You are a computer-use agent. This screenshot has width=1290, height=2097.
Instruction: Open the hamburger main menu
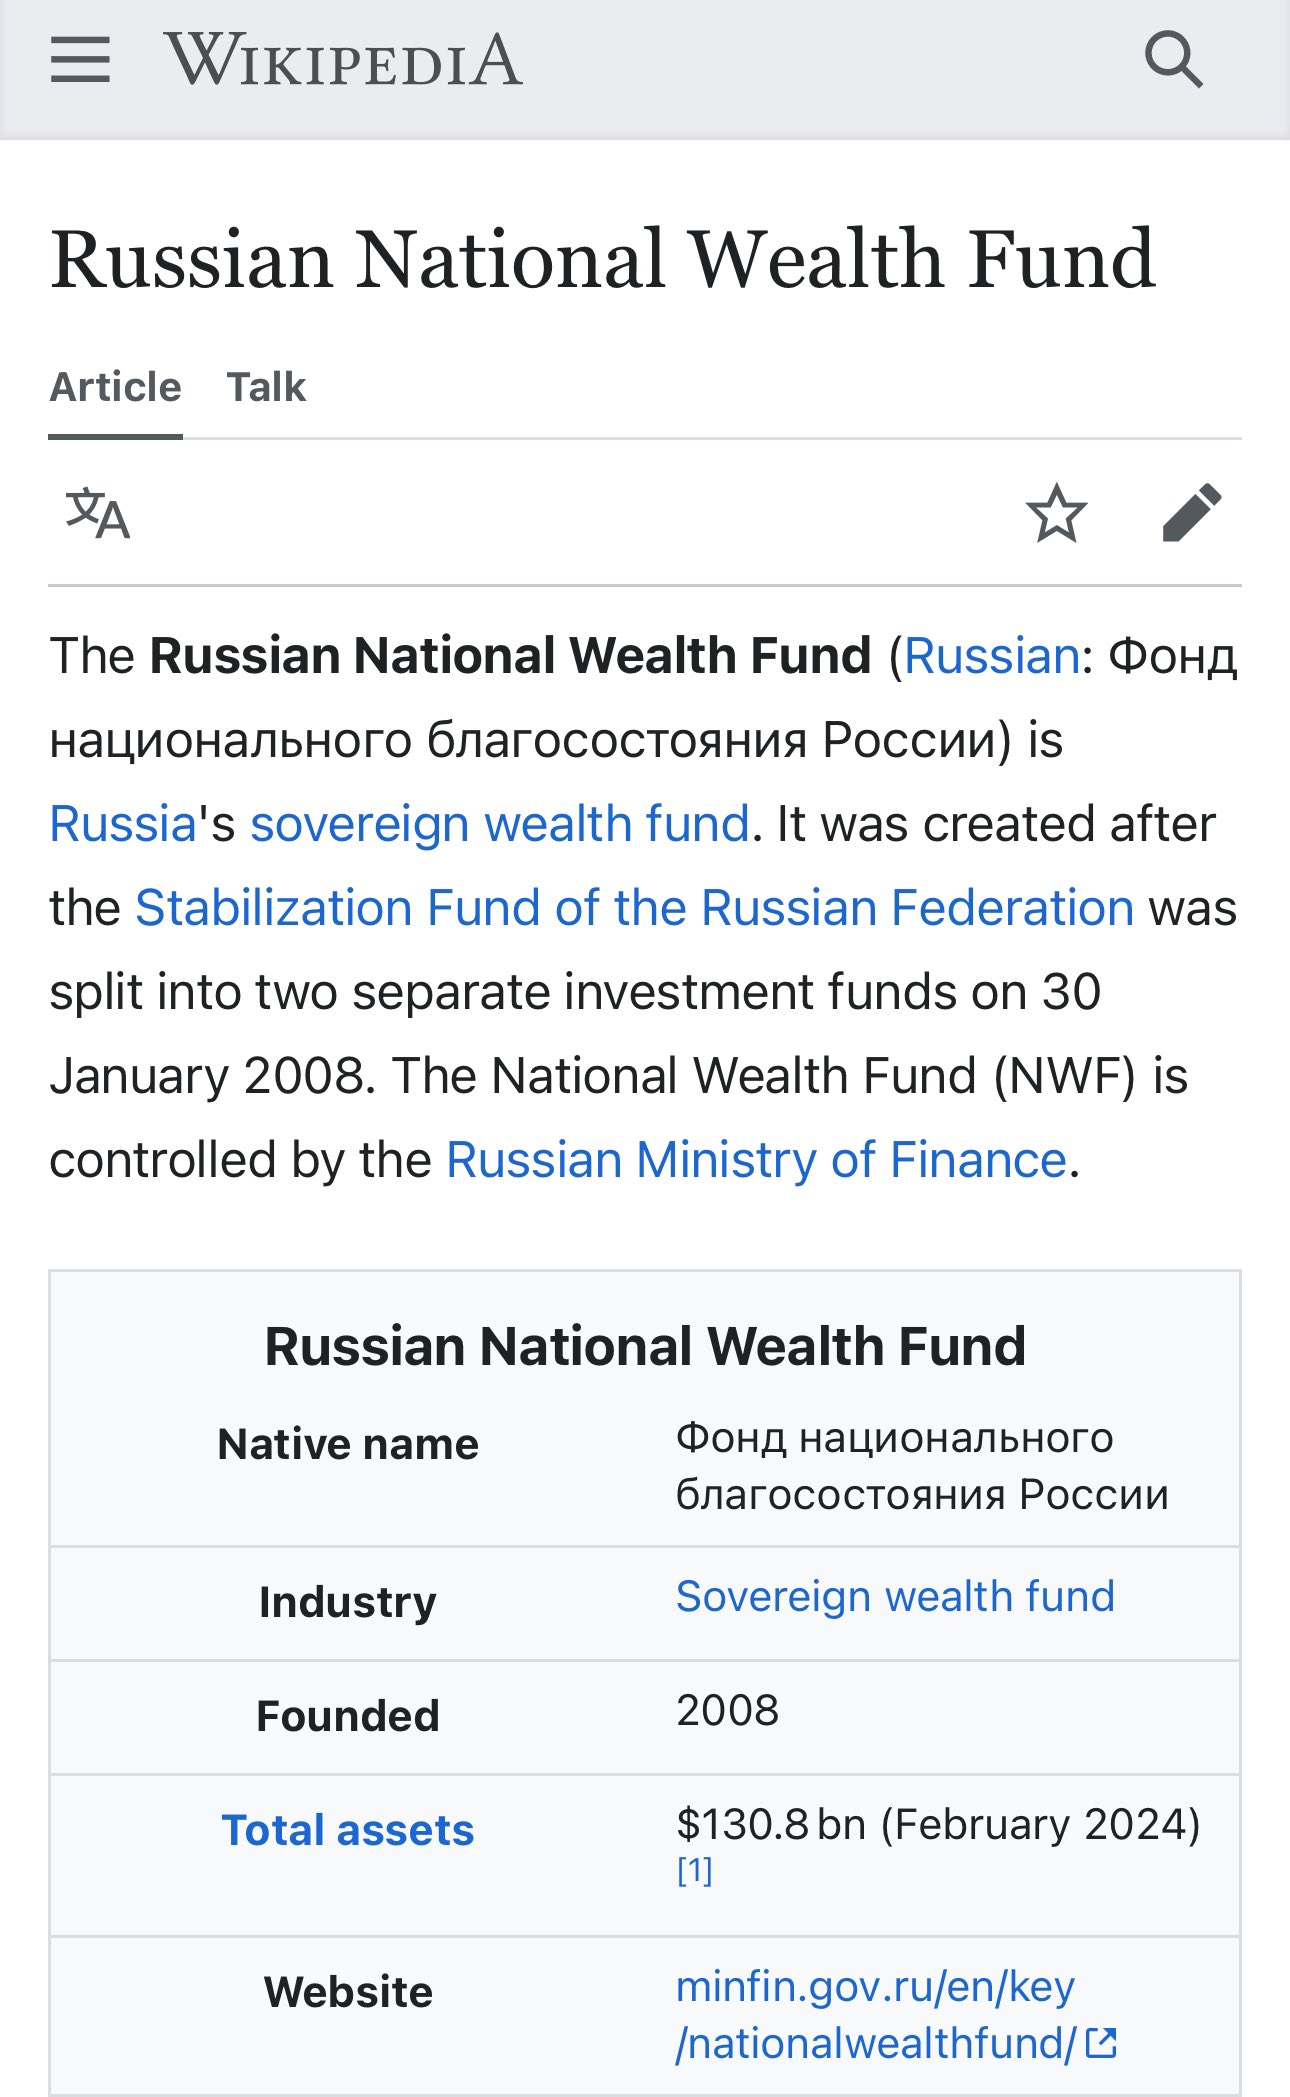[x=80, y=60]
